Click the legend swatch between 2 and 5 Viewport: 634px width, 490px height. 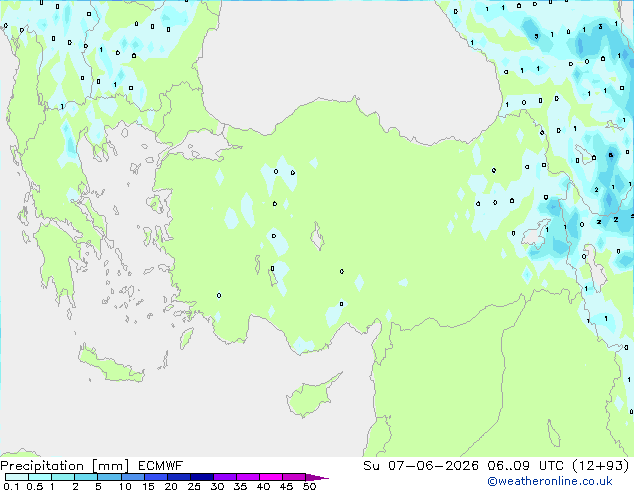point(86,477)
